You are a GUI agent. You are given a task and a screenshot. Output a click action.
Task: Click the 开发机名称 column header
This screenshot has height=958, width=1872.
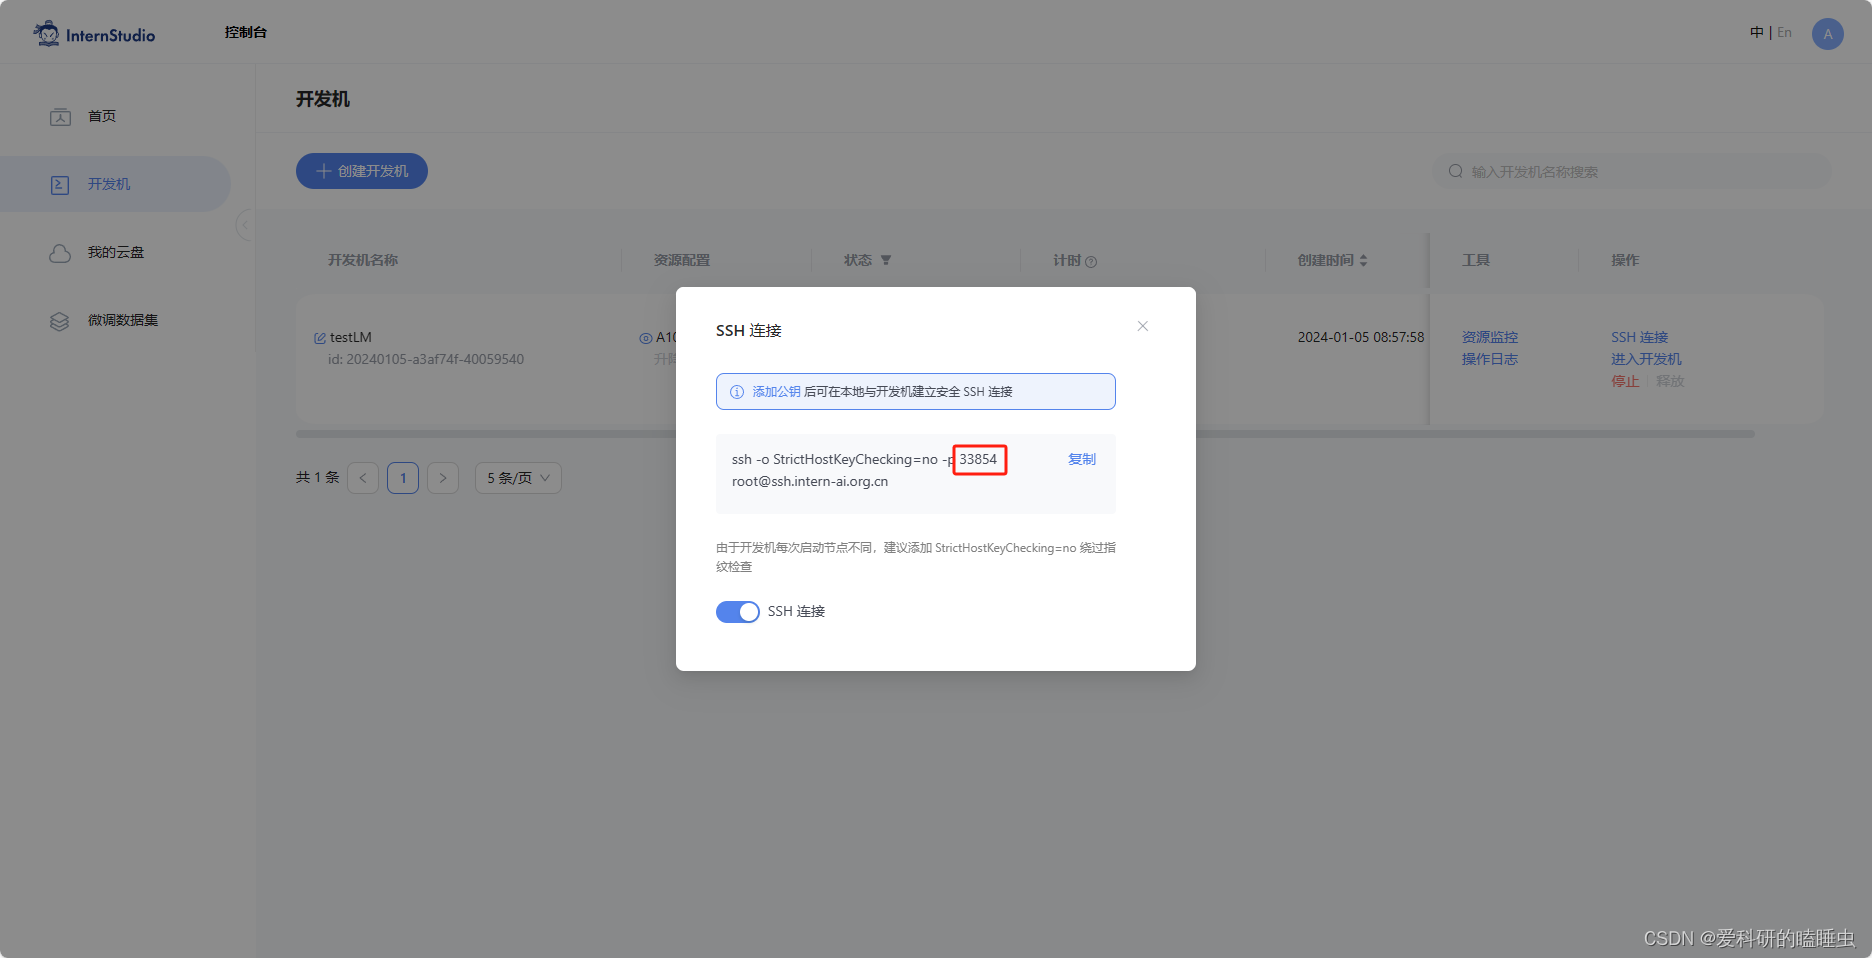tap(363, 260)
